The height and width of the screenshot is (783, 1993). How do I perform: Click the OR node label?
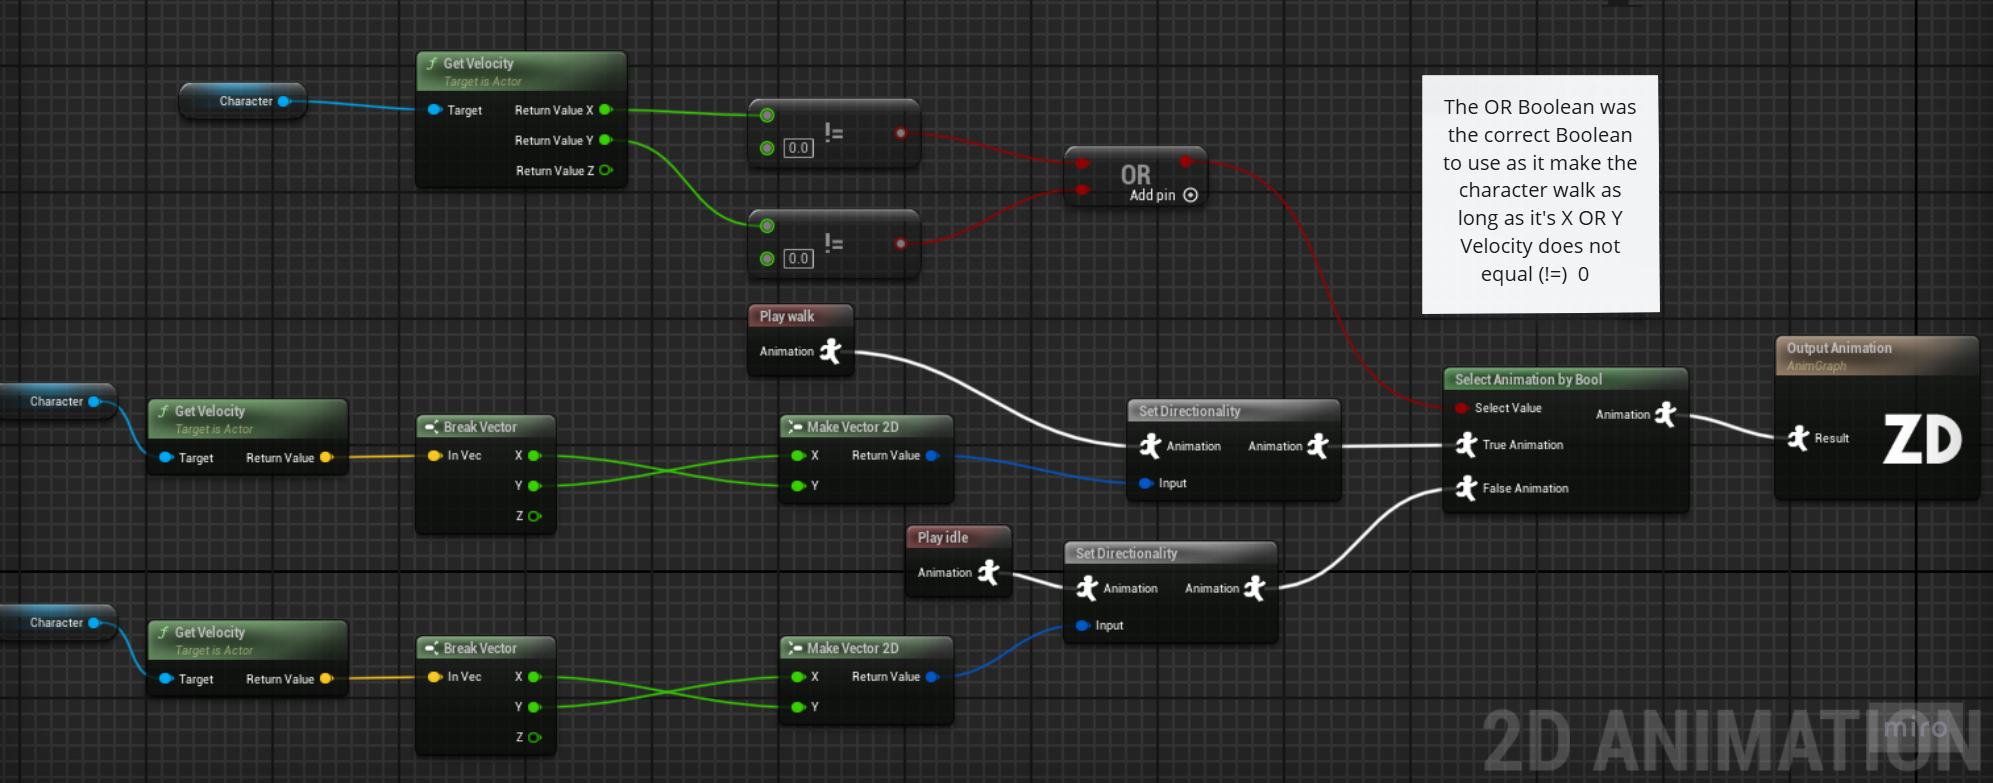point(1135,175)
